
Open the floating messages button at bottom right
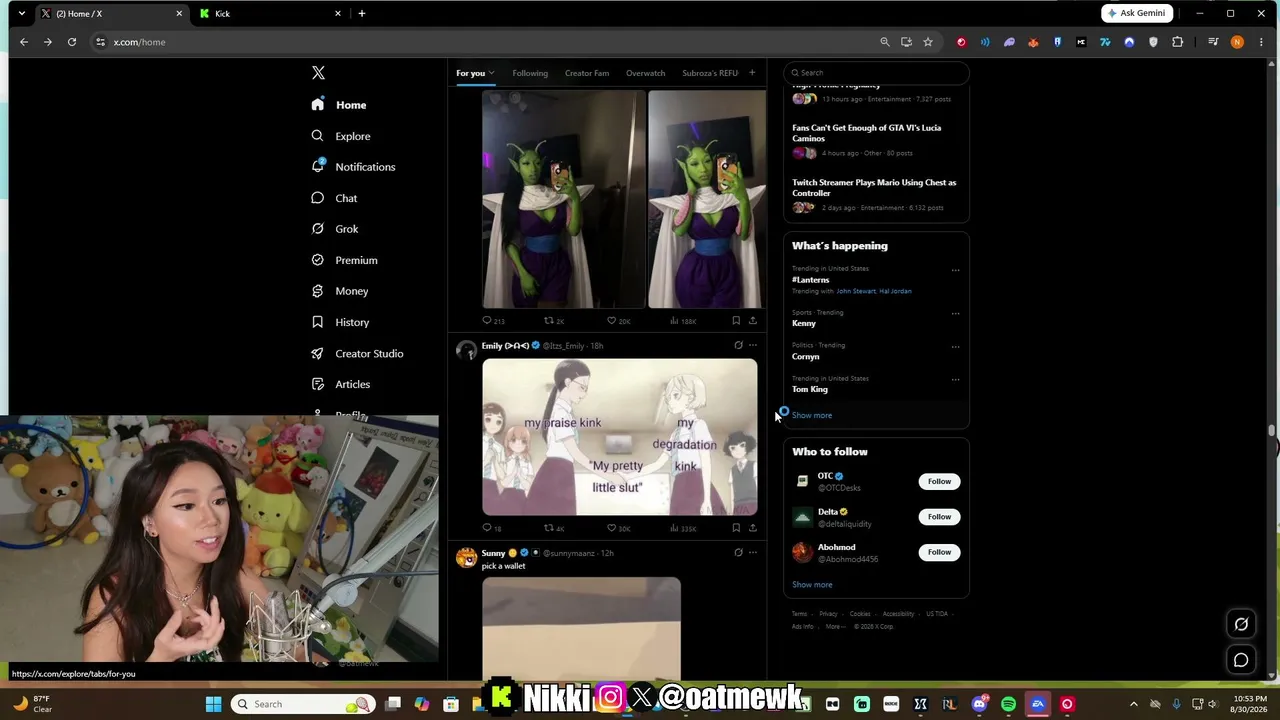pyautogui.click(x=1241, y=660)
